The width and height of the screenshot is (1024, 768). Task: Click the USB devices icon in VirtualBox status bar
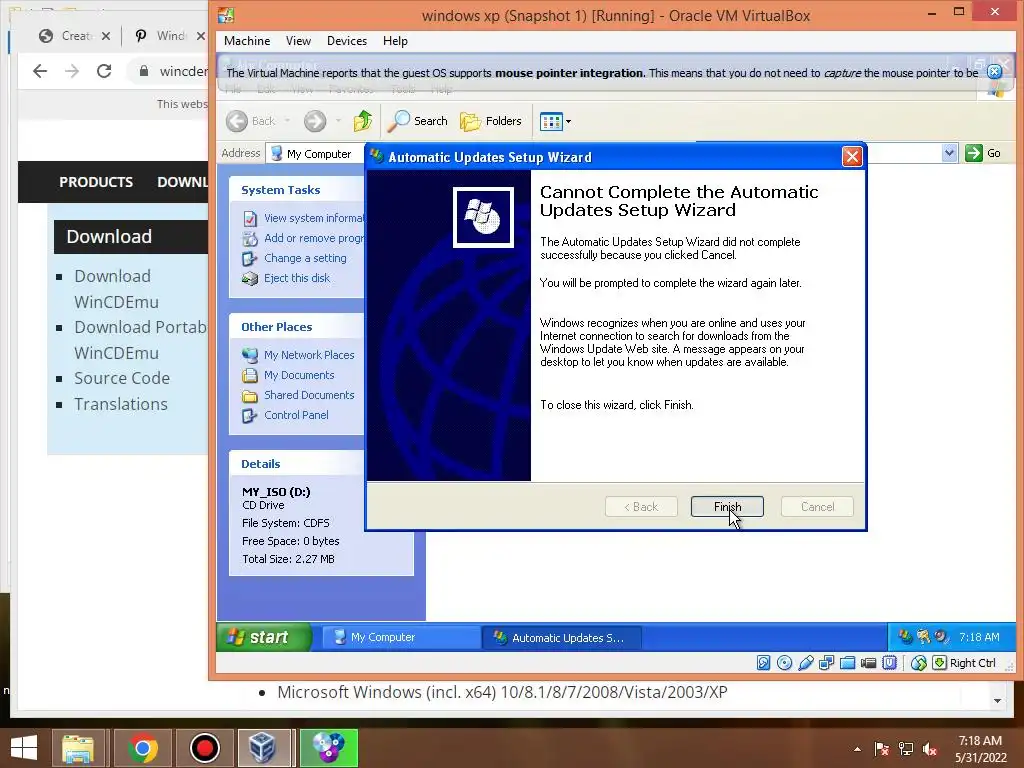click(x=805, y=663)
